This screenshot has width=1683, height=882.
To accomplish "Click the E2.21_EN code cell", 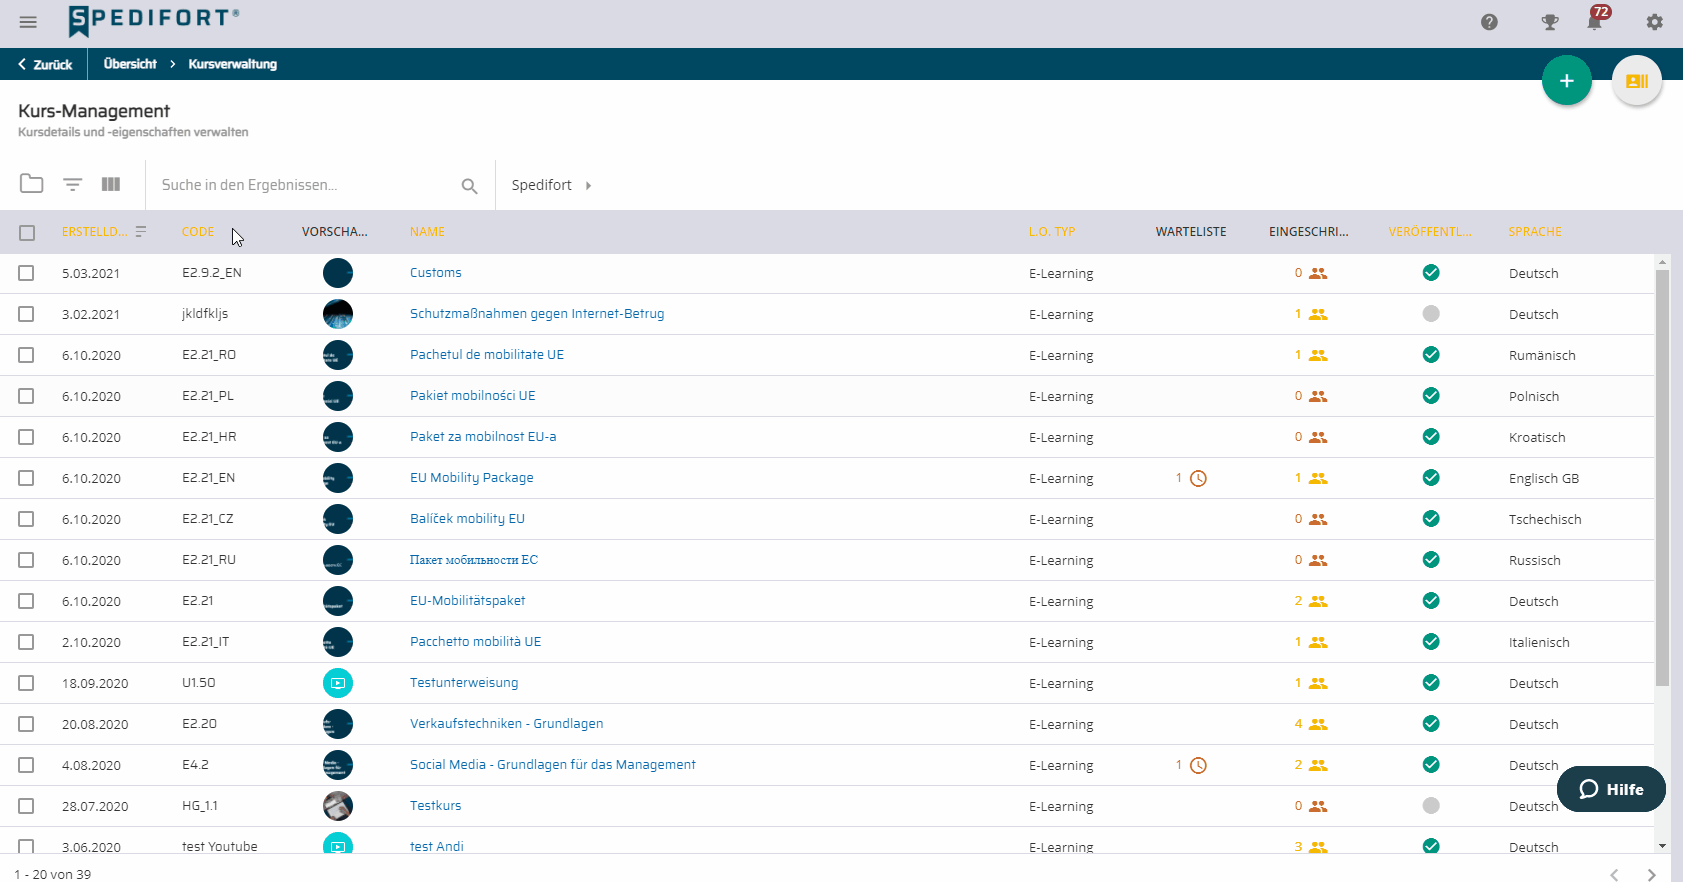I will click(x=209, y=478).
